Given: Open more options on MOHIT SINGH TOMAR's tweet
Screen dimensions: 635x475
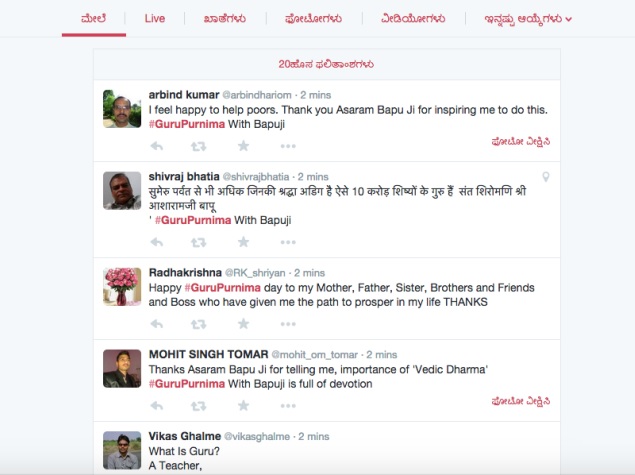Looking at the screenshot, I should 288,406.
